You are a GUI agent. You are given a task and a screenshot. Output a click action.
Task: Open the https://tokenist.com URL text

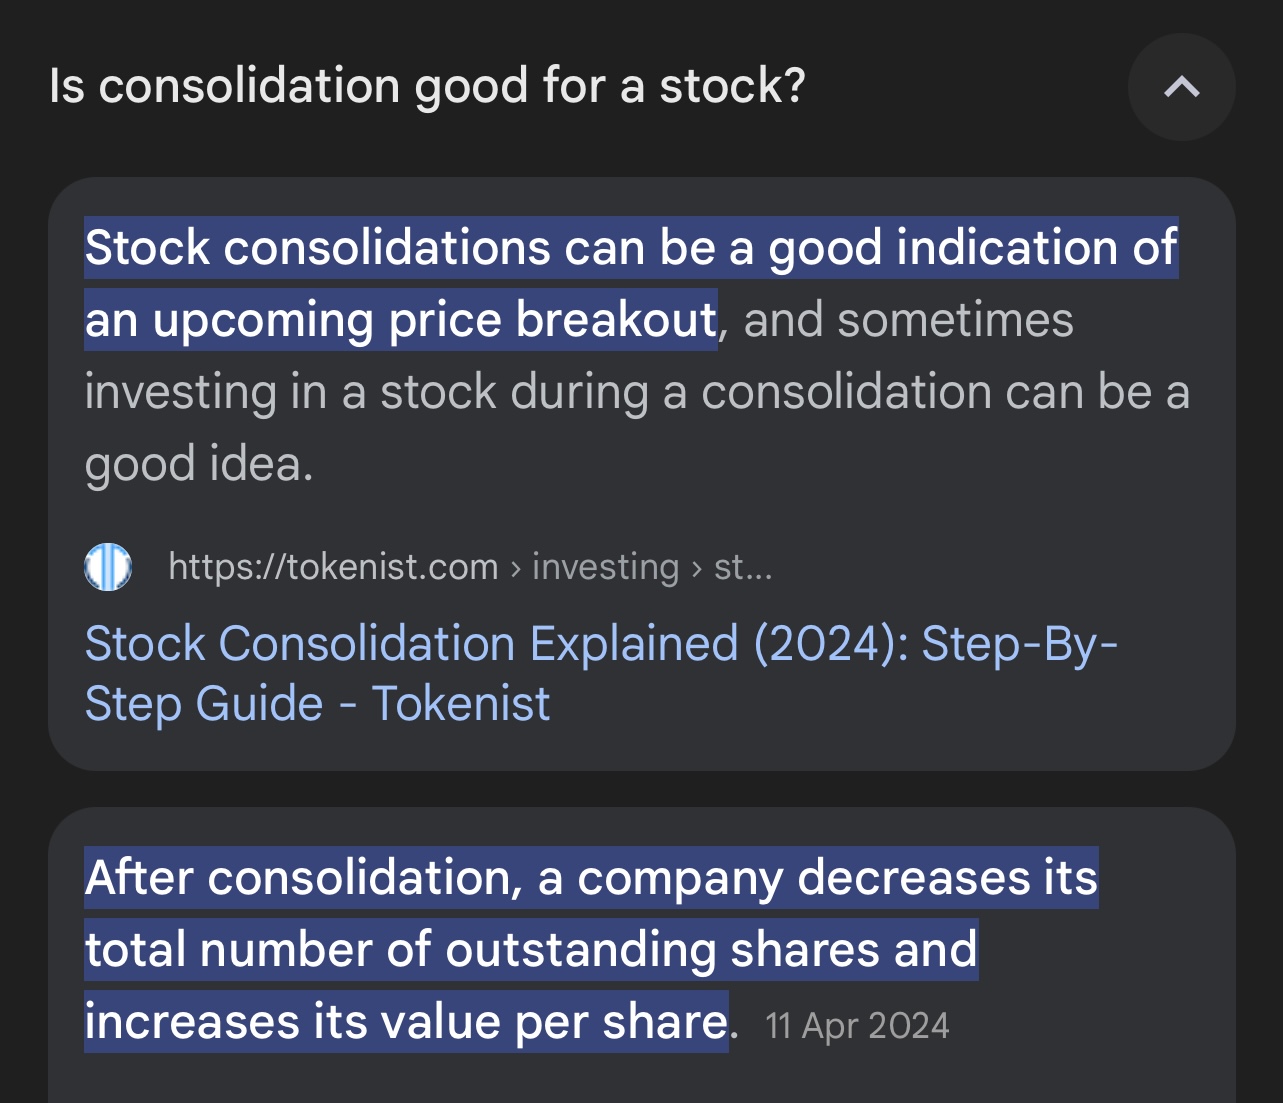point(333,567)
